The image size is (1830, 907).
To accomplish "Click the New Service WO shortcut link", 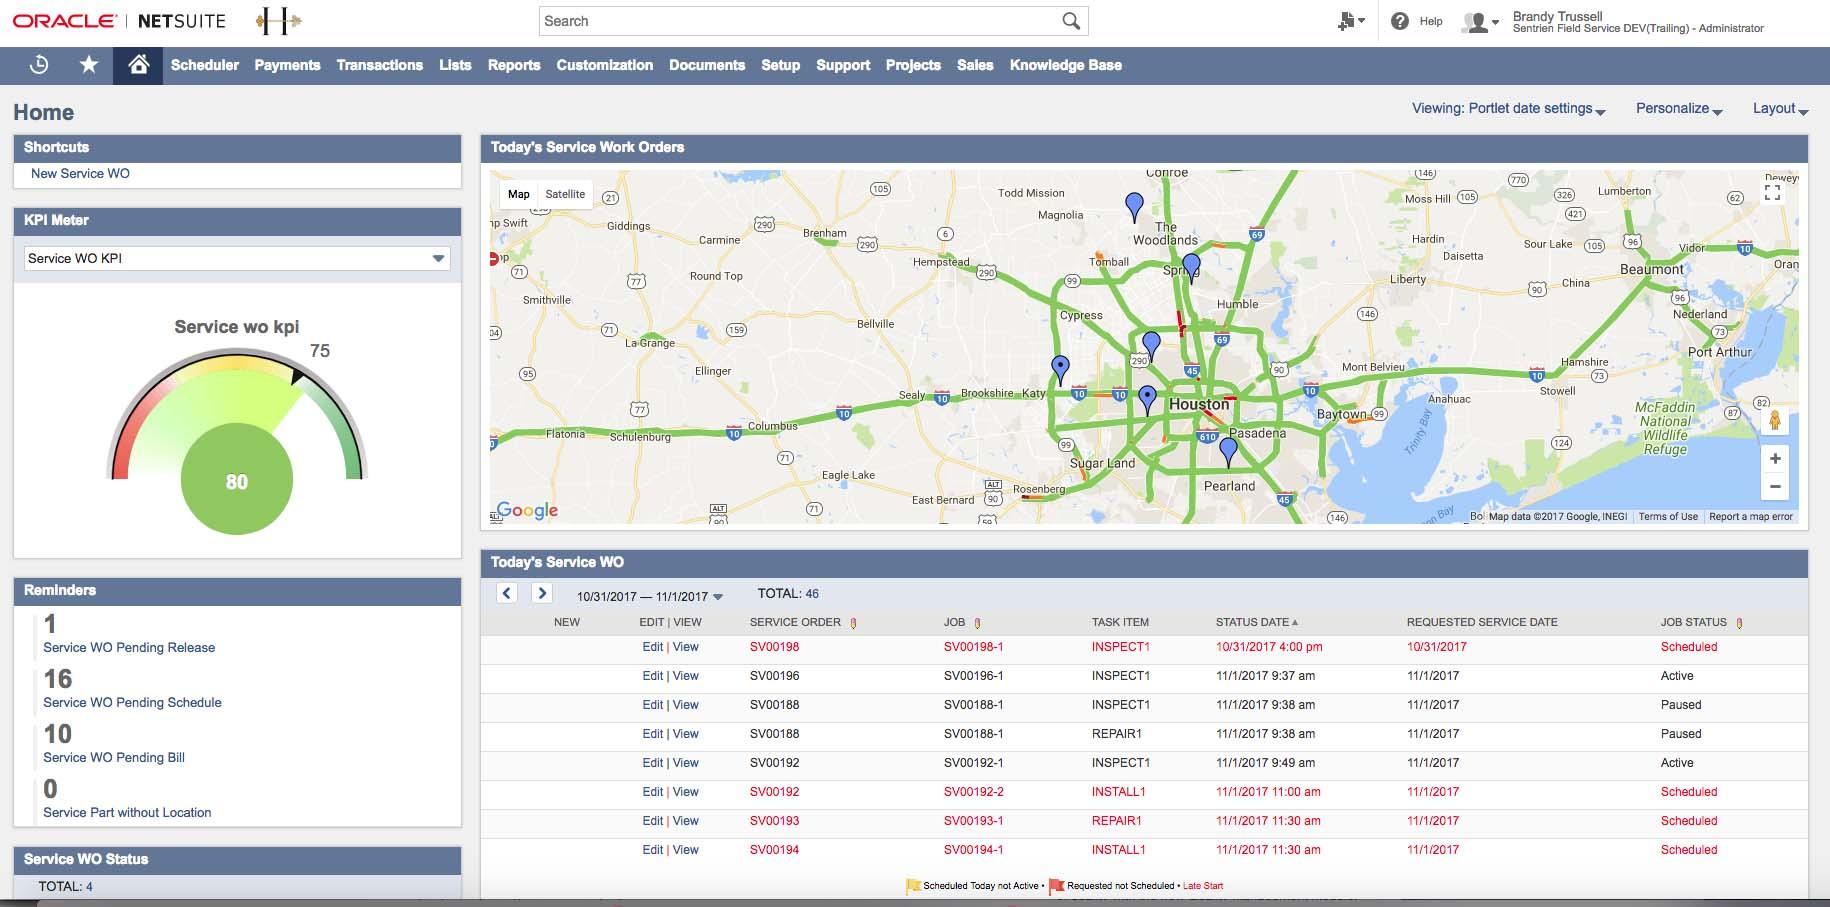I will (80, 174).
